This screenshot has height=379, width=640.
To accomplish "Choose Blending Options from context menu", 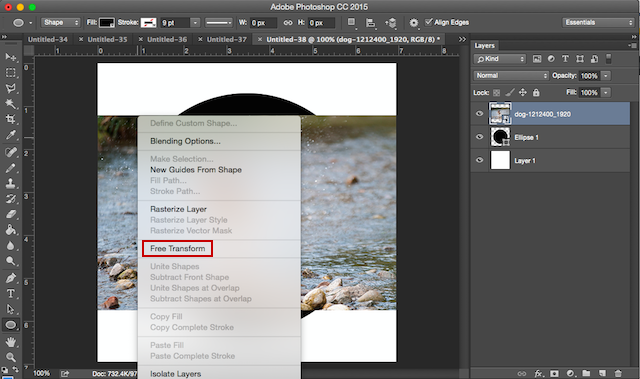I will [185, 141].
